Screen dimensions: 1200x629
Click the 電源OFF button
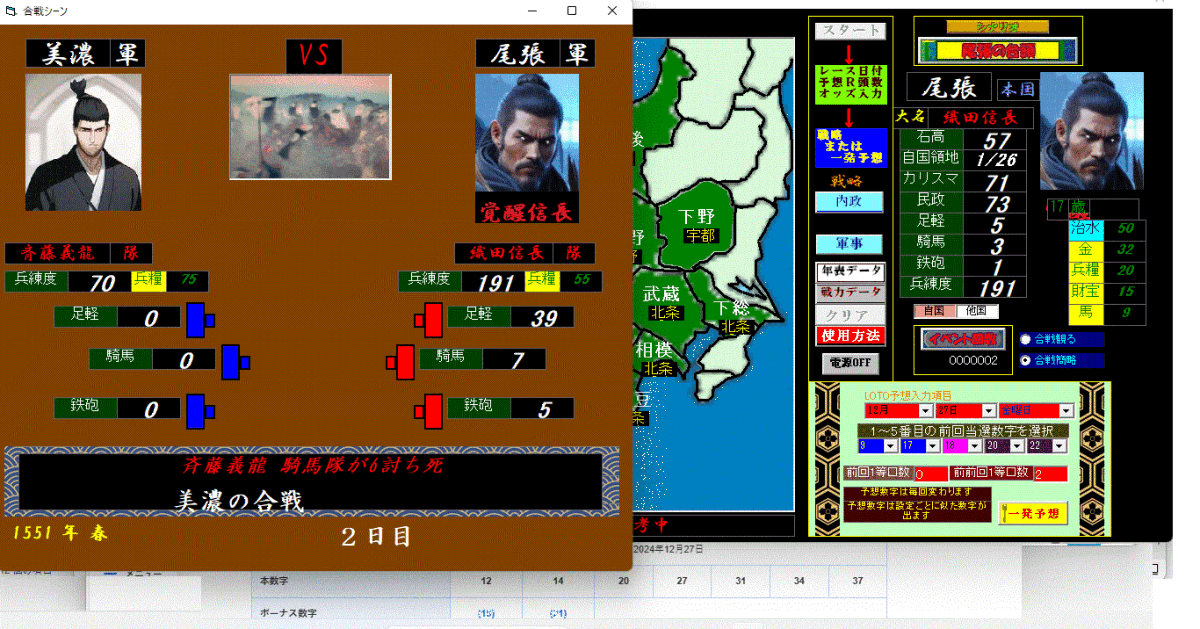pos(850,362)
